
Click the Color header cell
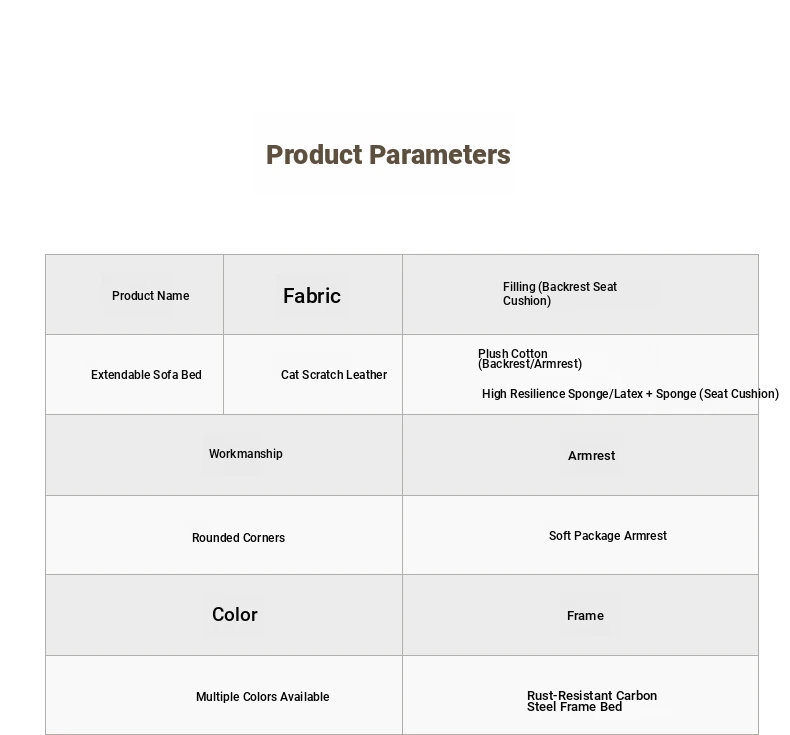(x=224, y=615)
